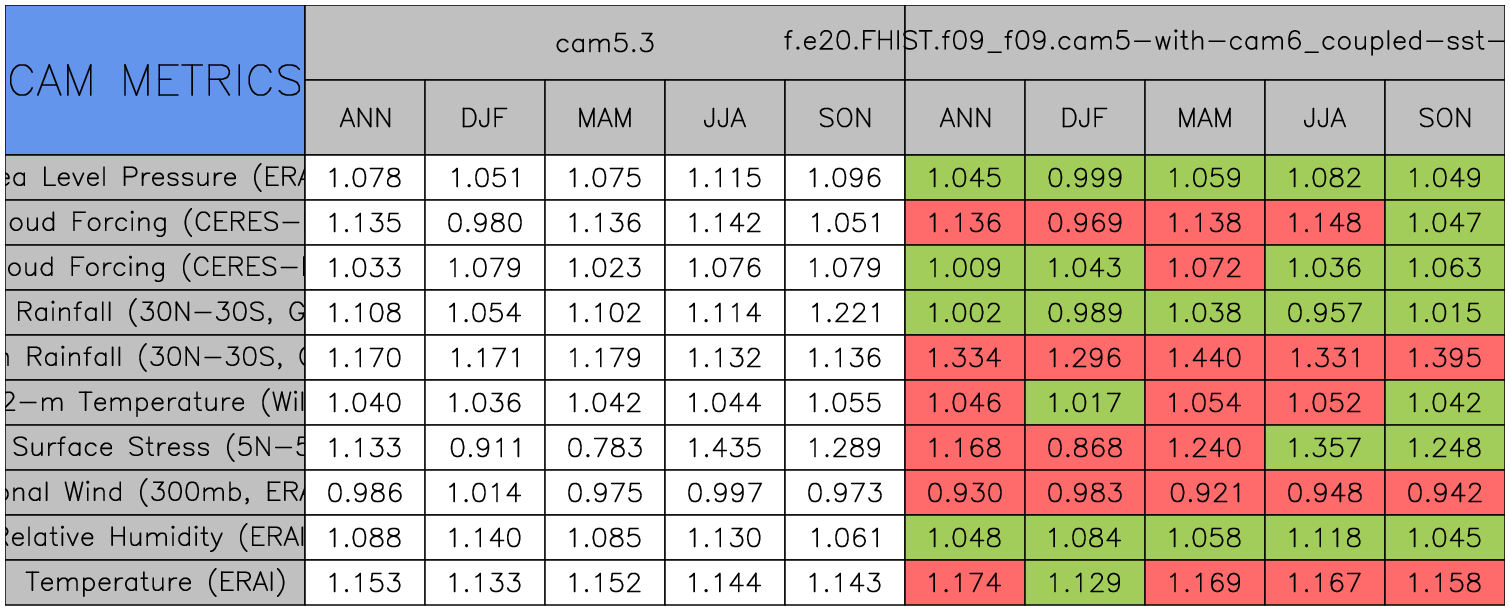Select the cell showing 0.783
Image resolution: width=1510 pixels, height=611 pixels.
pos(605,448)
